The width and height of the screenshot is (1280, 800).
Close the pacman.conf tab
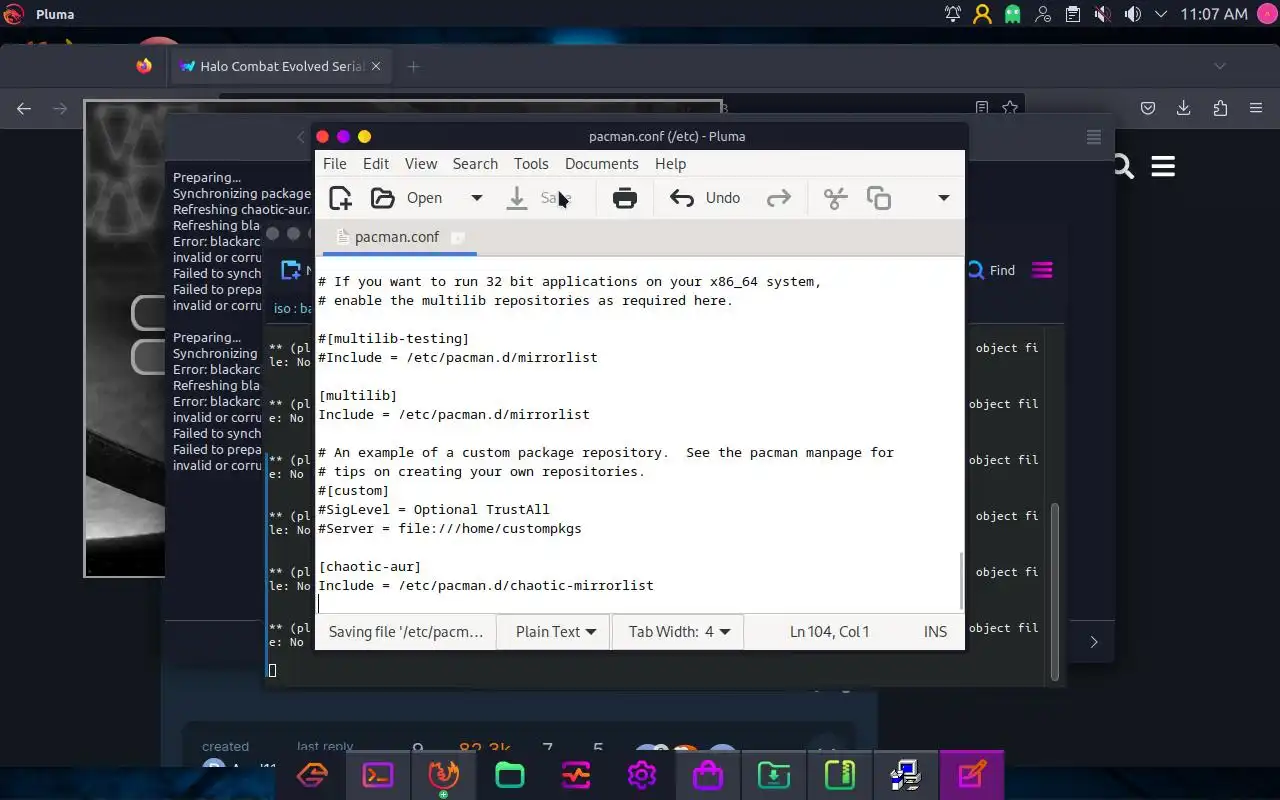(x=458, y=237)
